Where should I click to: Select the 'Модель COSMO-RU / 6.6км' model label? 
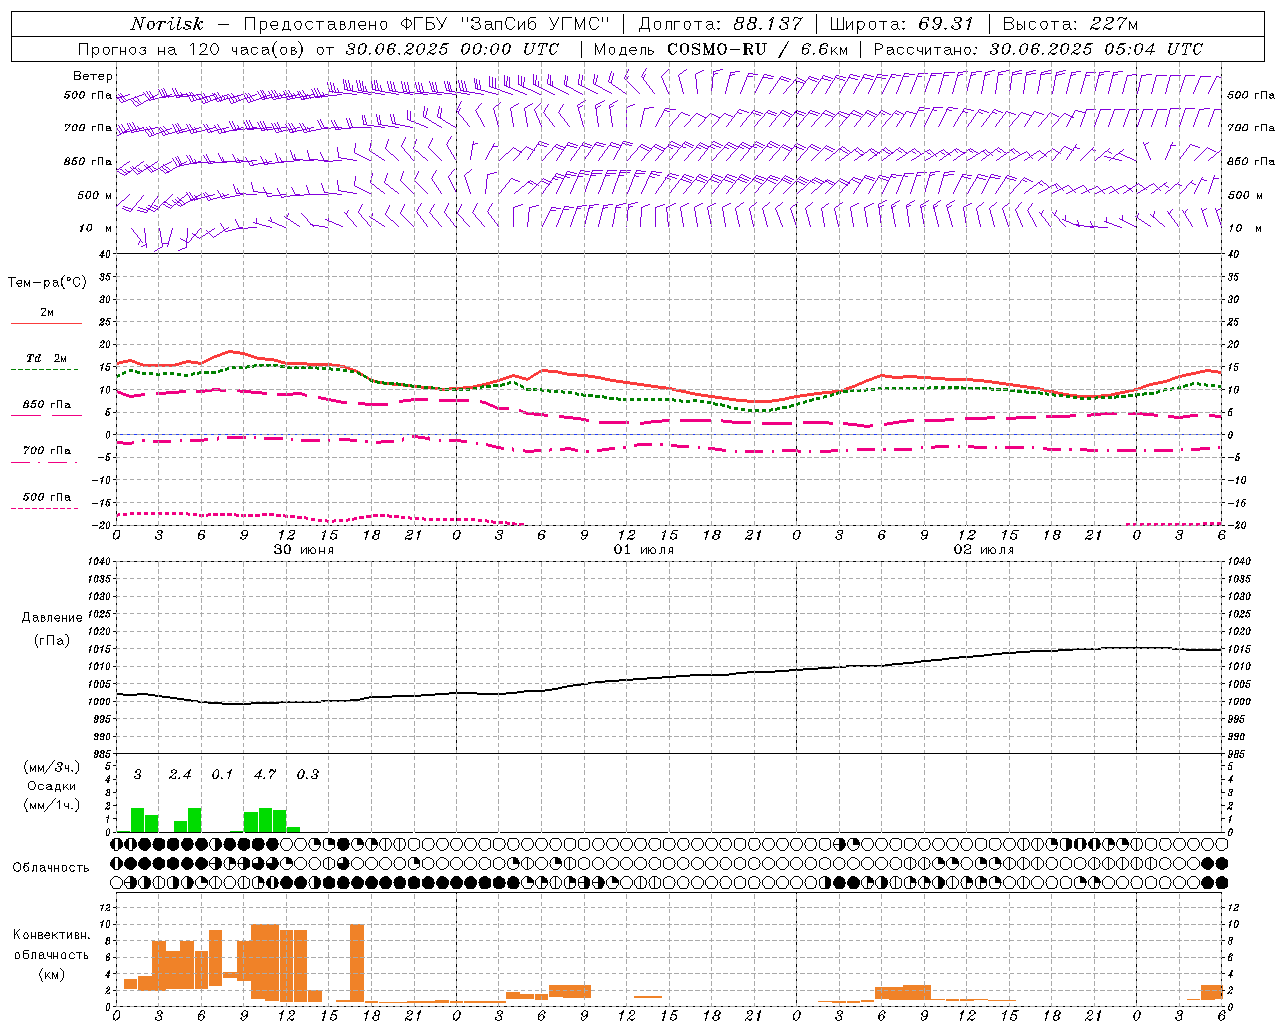coord(720,49)
